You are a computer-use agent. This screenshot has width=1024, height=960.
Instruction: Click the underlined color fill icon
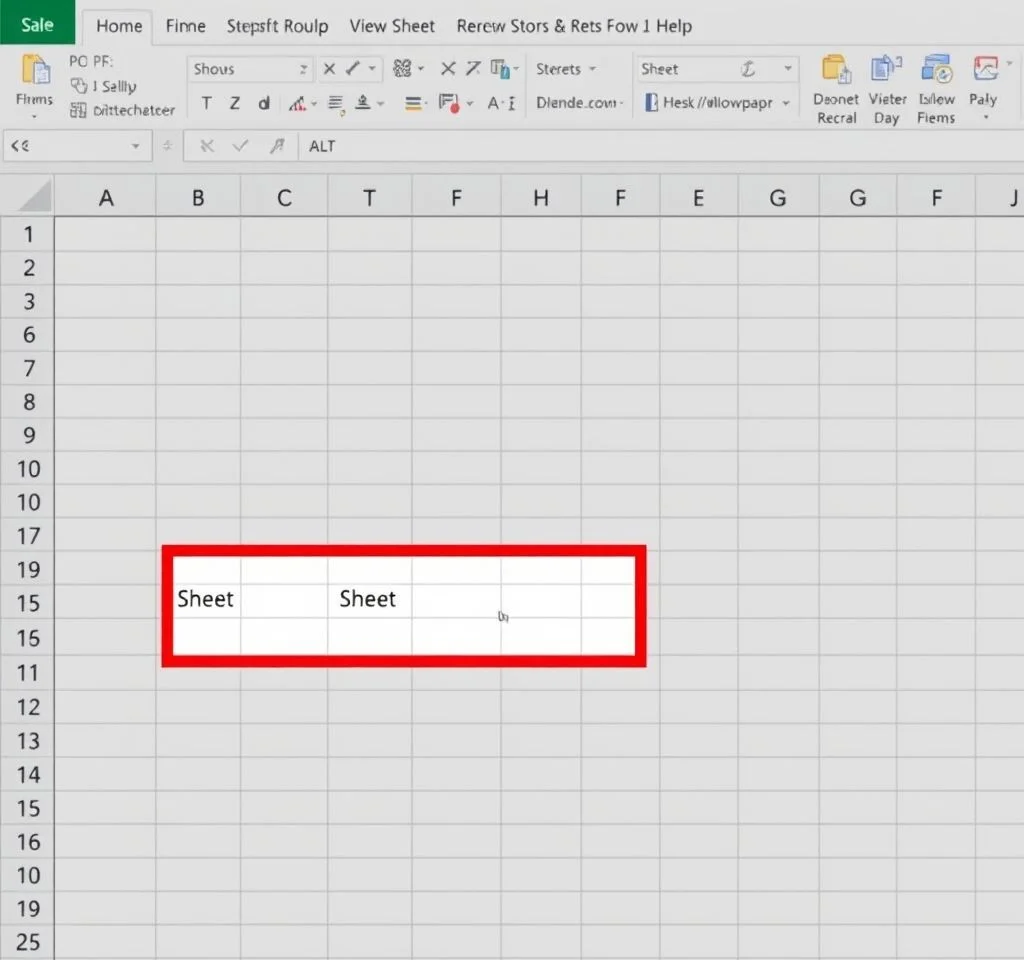[x=364, y=103]
